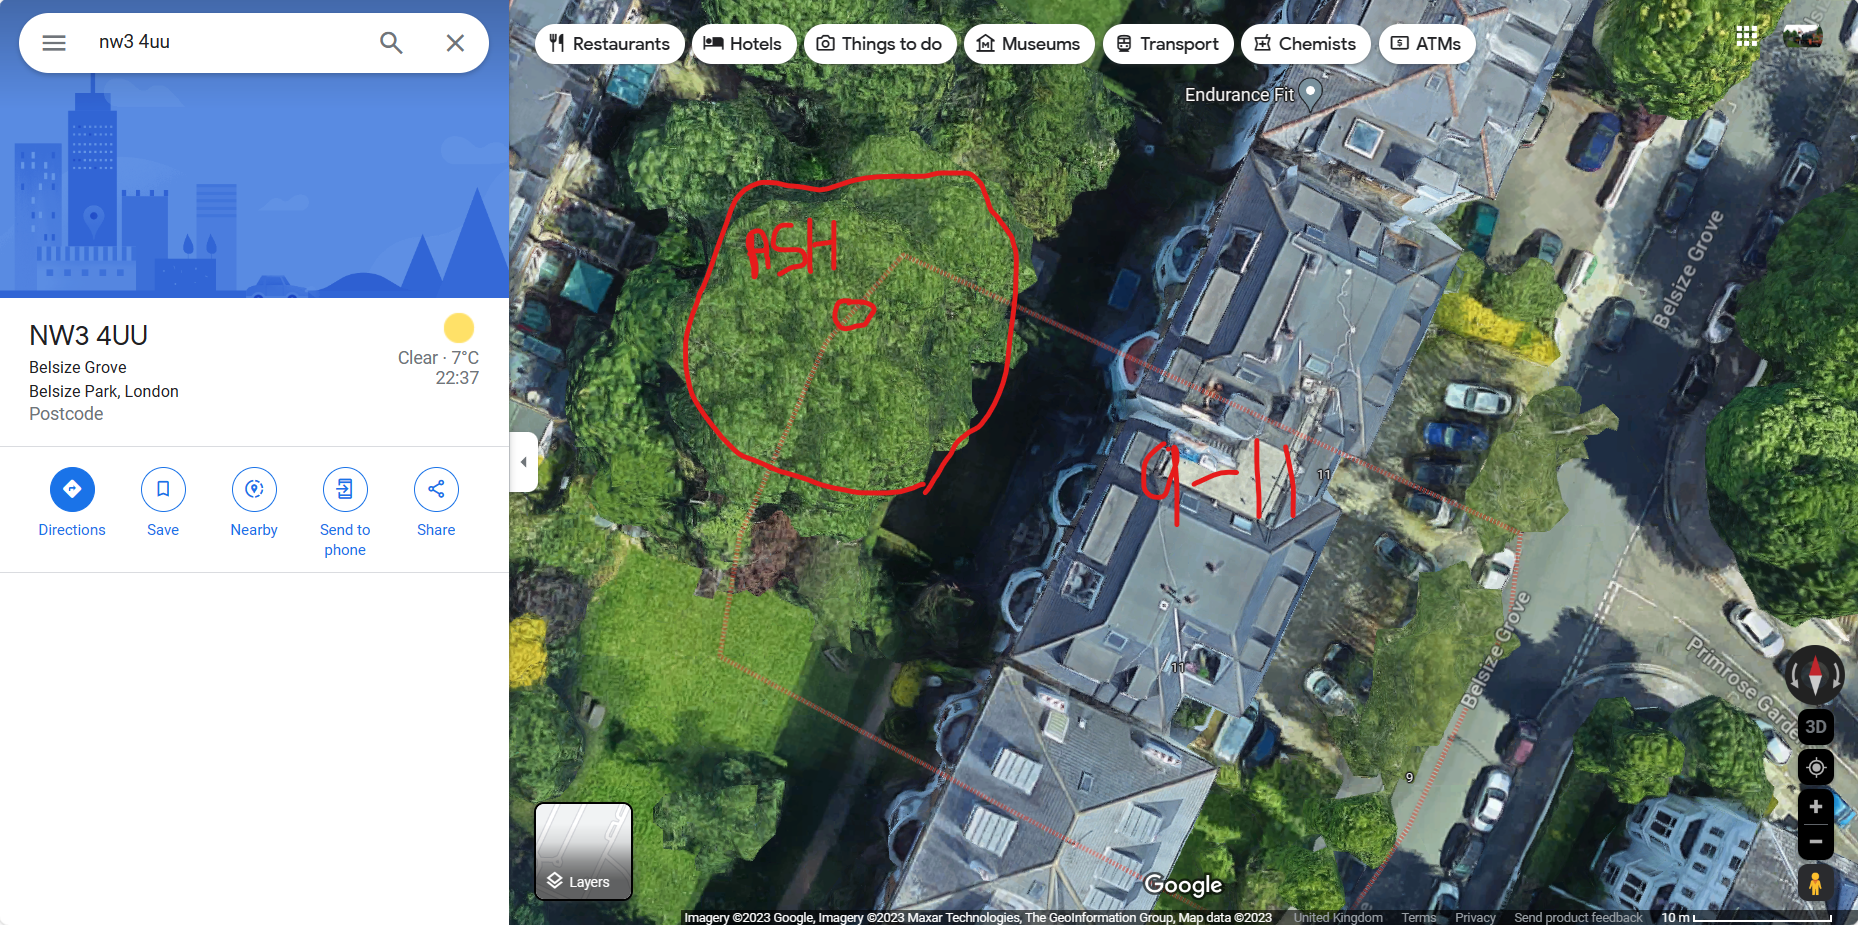
Task: Open the Layers map type switcher
Action: (584, 852)
